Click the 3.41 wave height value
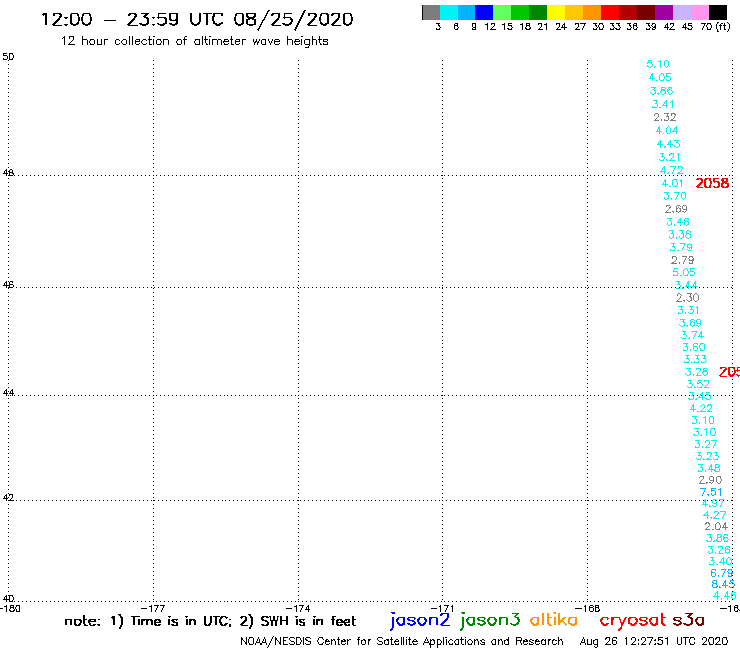Screen dimensions: 740x650 (x=663, y=104)
